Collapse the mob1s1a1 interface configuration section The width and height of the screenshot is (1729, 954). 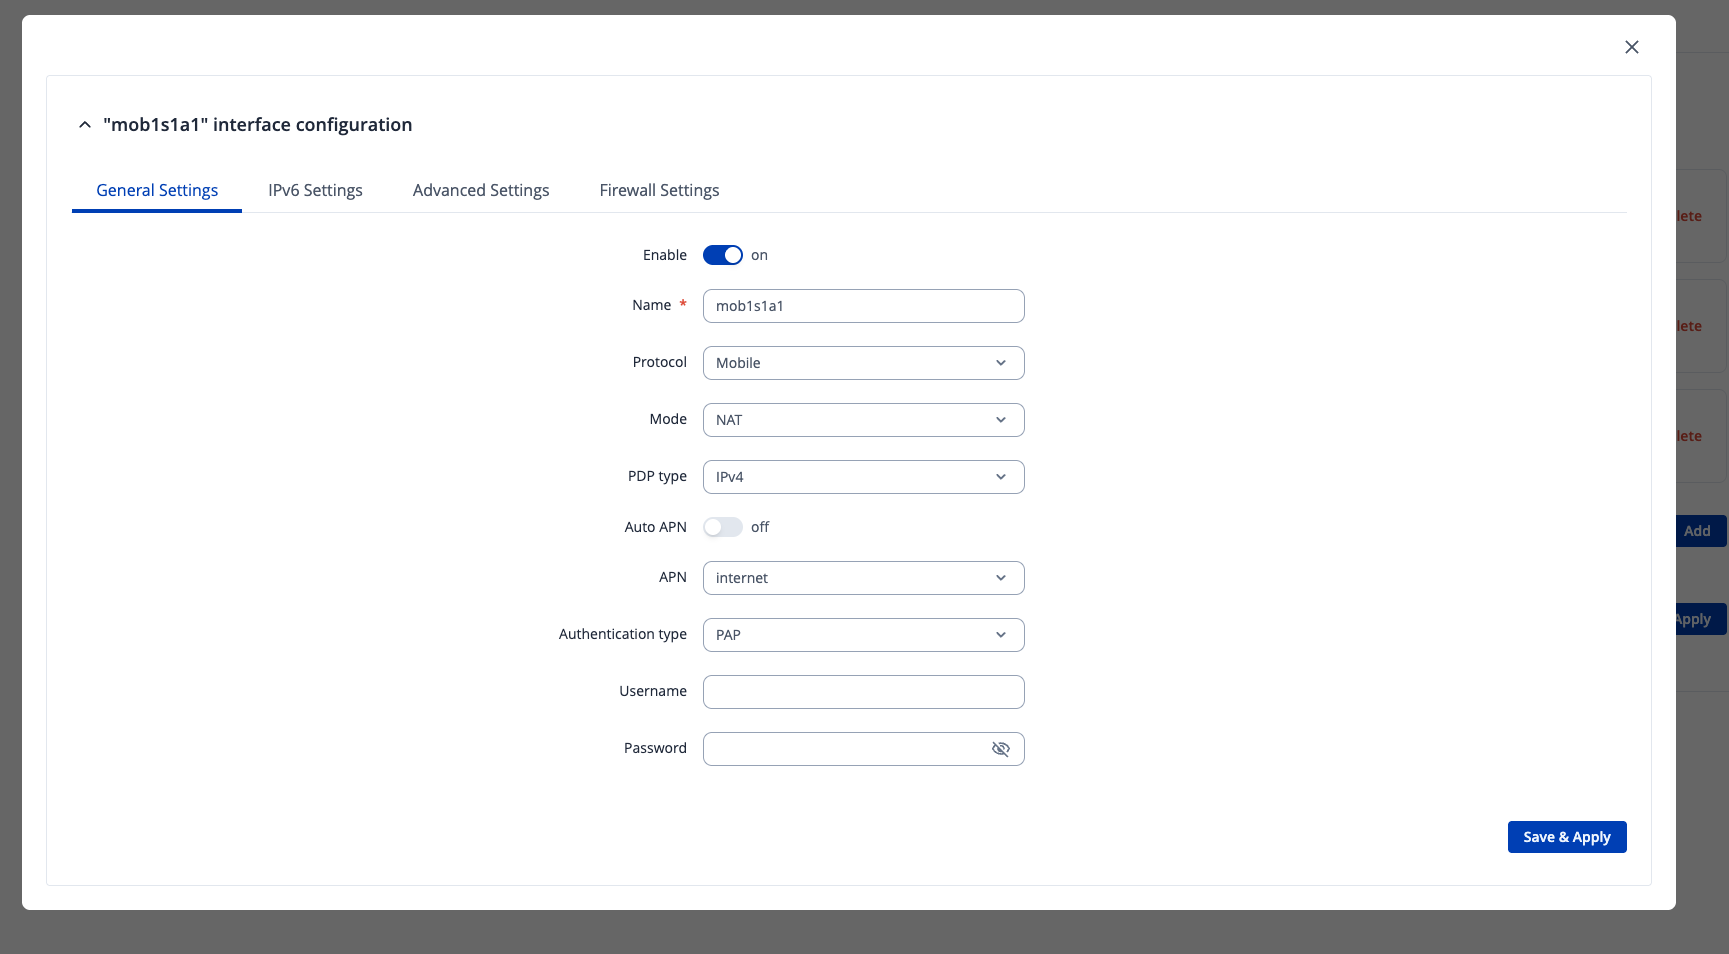pyautogui.click(x=85, y=125)
